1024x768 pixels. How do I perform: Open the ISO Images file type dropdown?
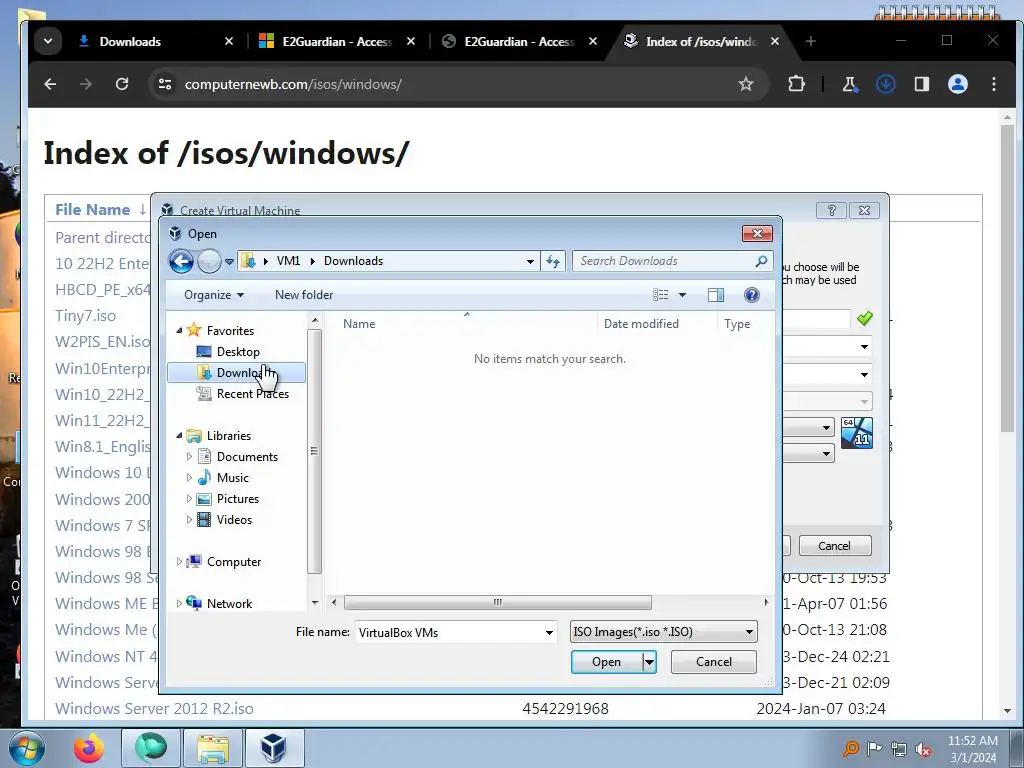tap(664, 632)
